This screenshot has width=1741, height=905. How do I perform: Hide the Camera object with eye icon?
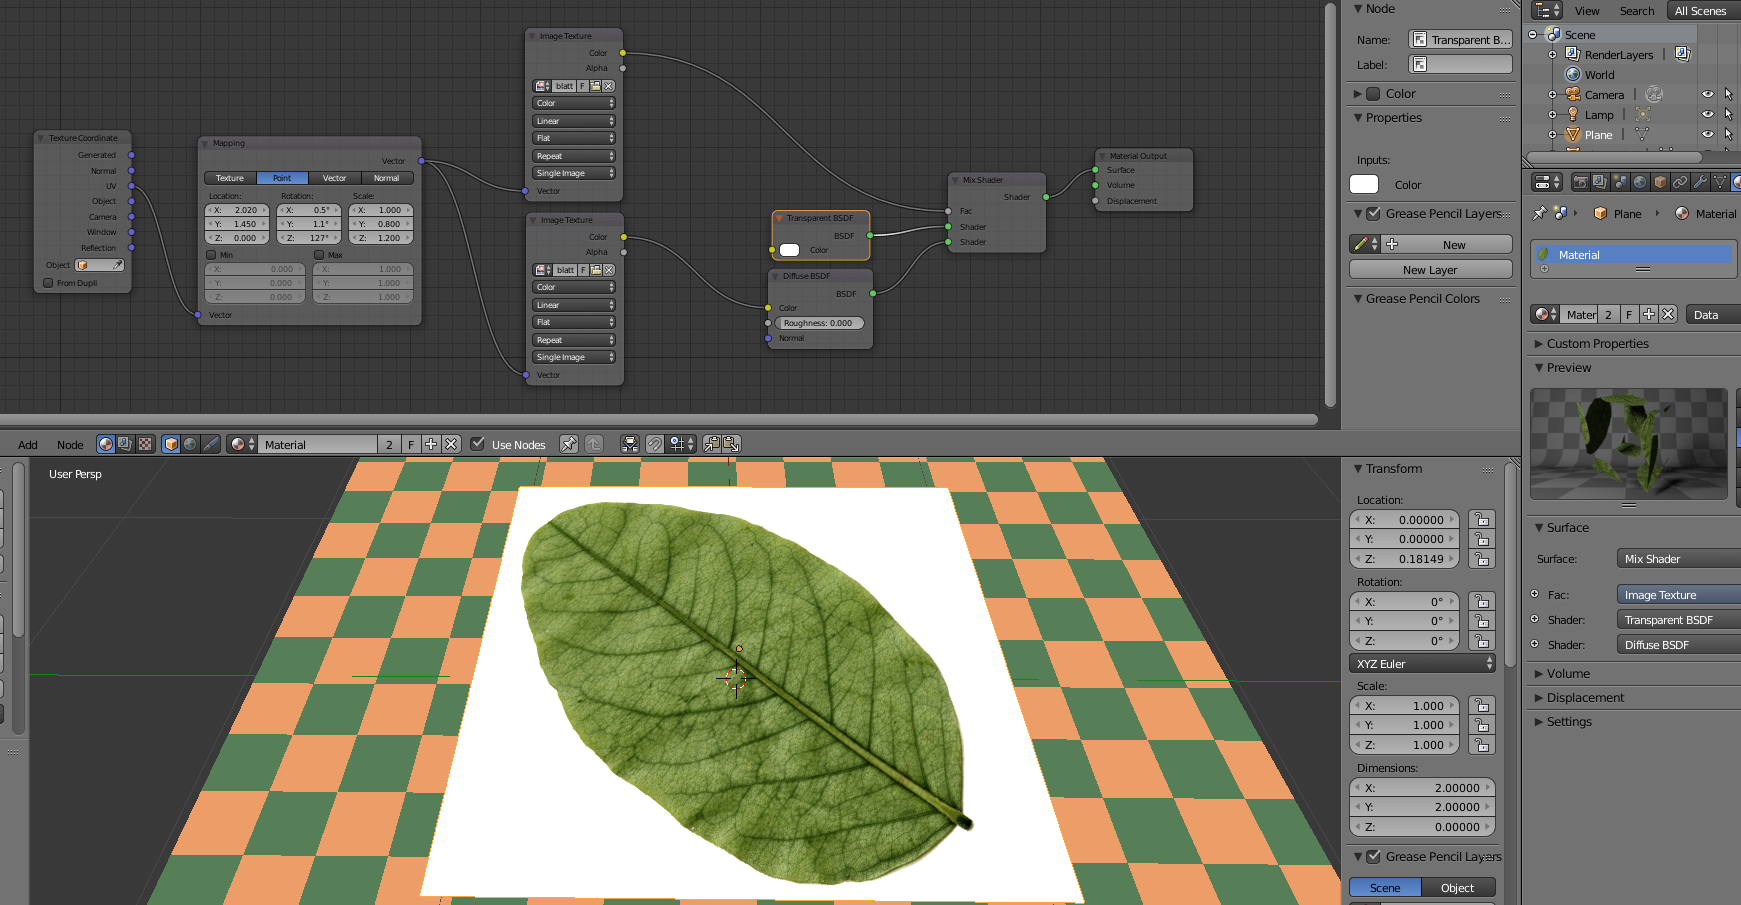tap(1708, 95)
